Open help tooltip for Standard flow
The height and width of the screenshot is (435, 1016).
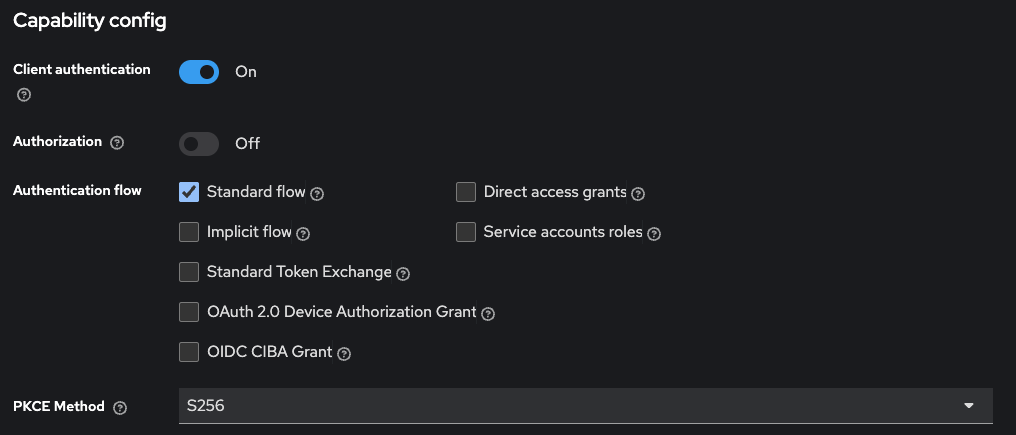[317, 193]
